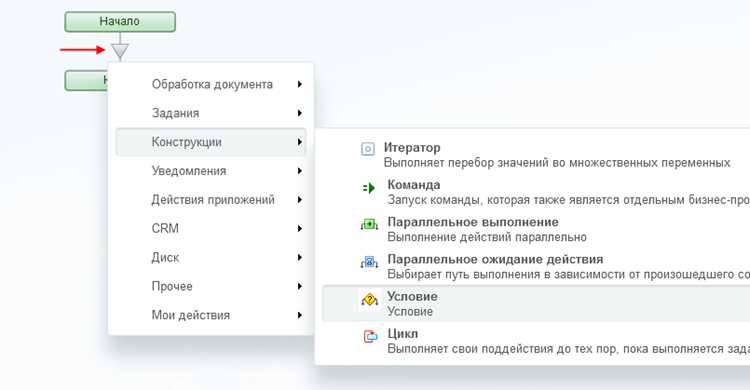Click the green Команда arrow icon
The width and height of the screenshot is (750, 390).
pos(368,188)
